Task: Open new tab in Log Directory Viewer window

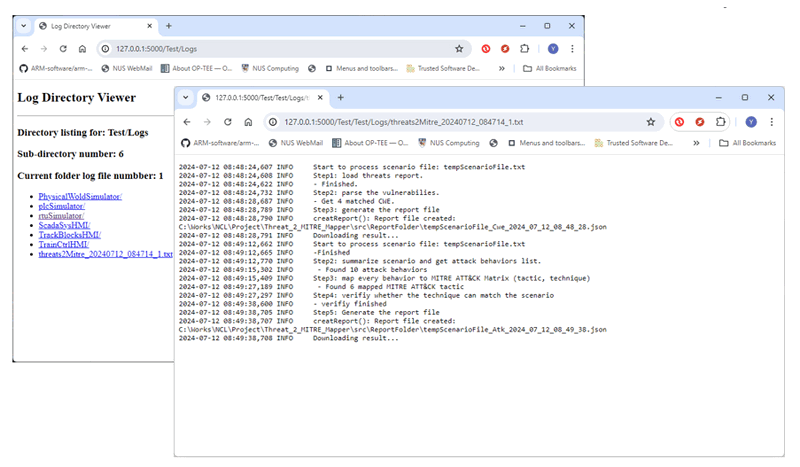Action: [169, 26]
